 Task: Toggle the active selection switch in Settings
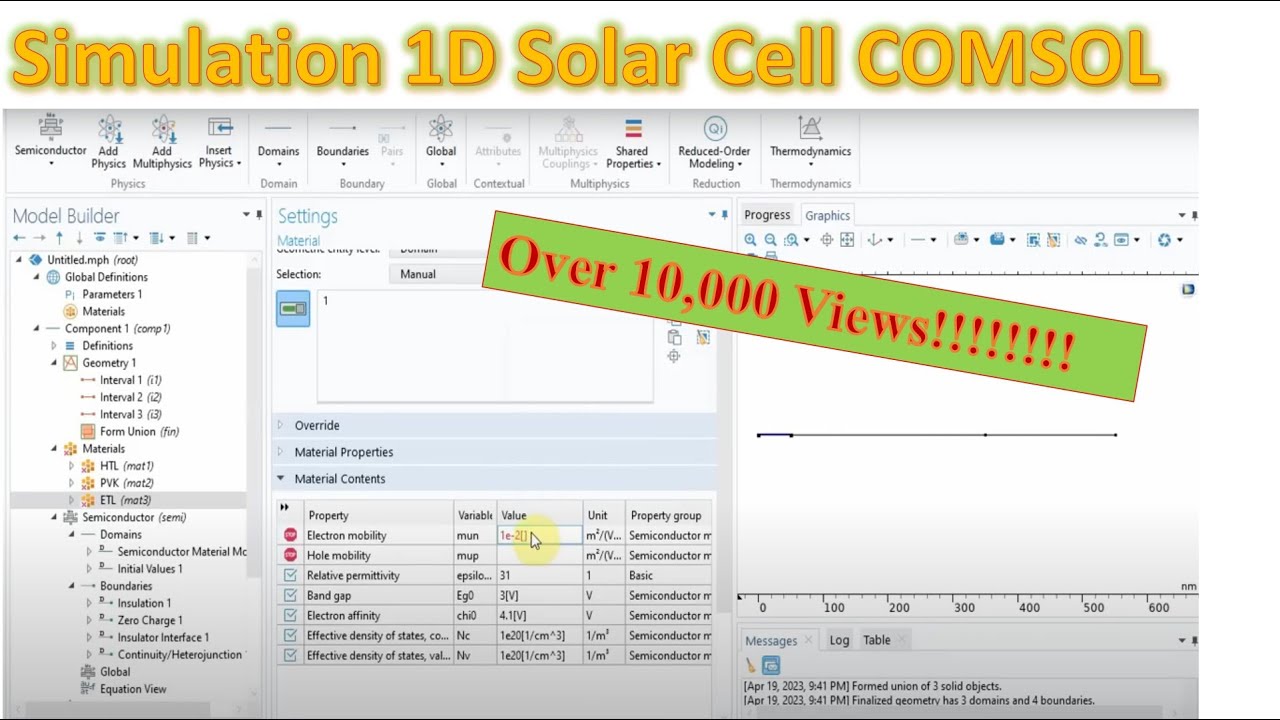pyautogui.click(x=293, y=309)
